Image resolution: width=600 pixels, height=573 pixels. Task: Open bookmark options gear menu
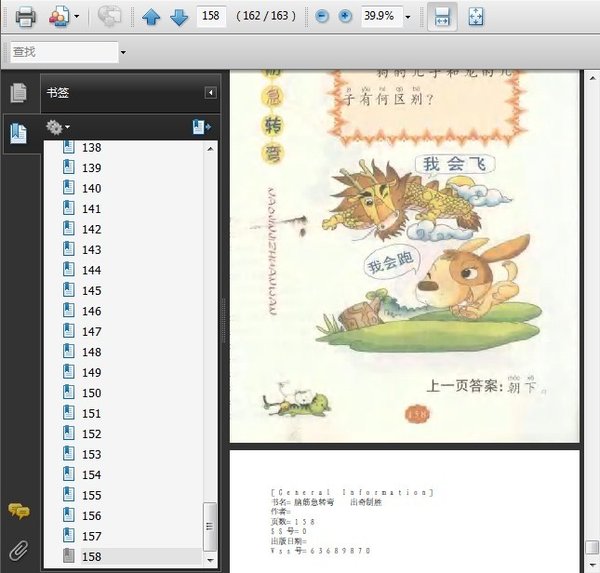pos(58,127)
